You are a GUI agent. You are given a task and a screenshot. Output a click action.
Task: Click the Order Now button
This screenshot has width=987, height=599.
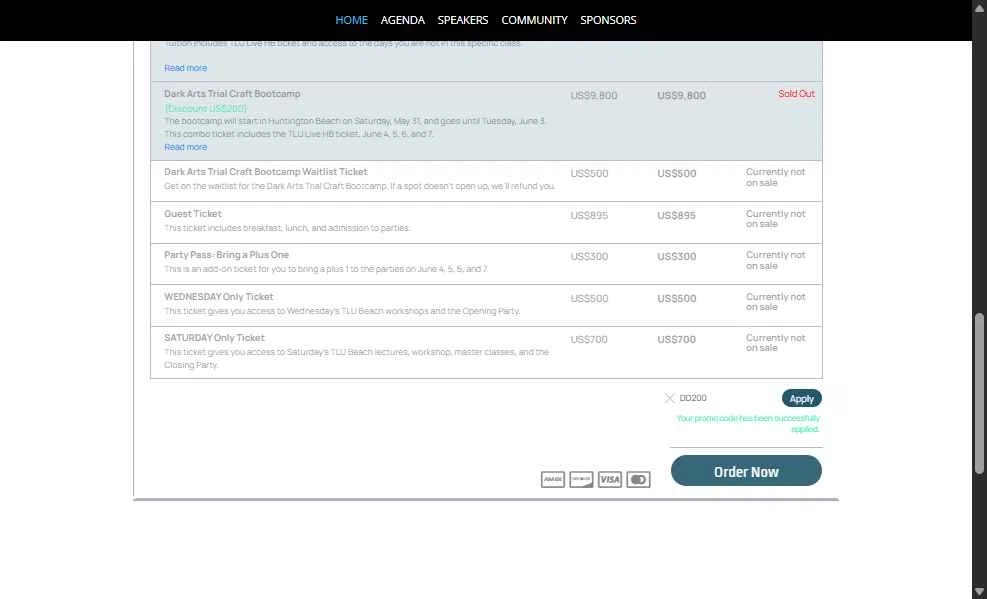746,471
